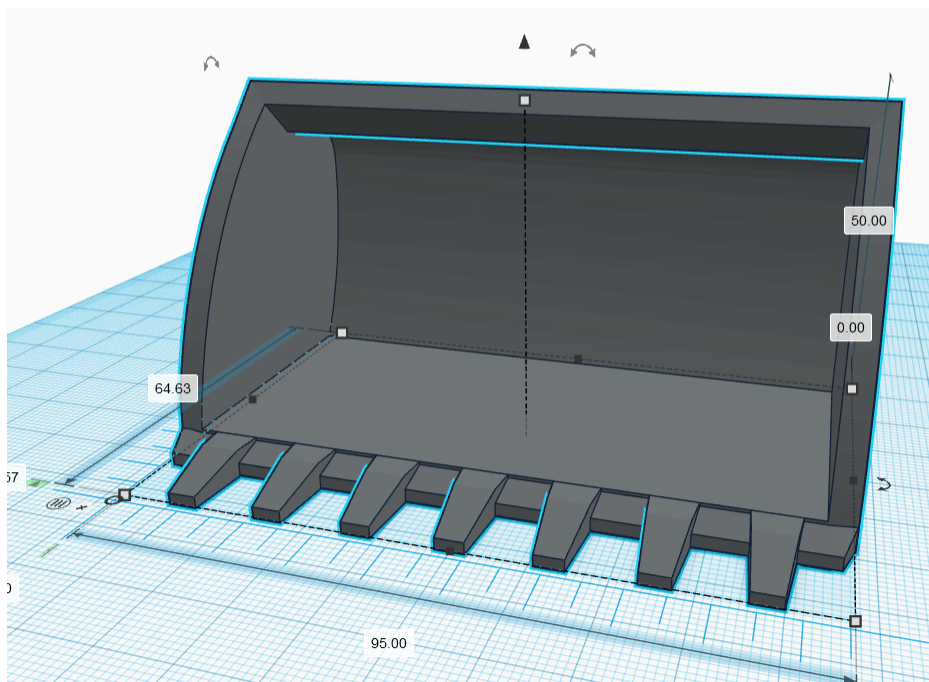
Task: Click the small black handle on left edge
Action: (253, 399)
